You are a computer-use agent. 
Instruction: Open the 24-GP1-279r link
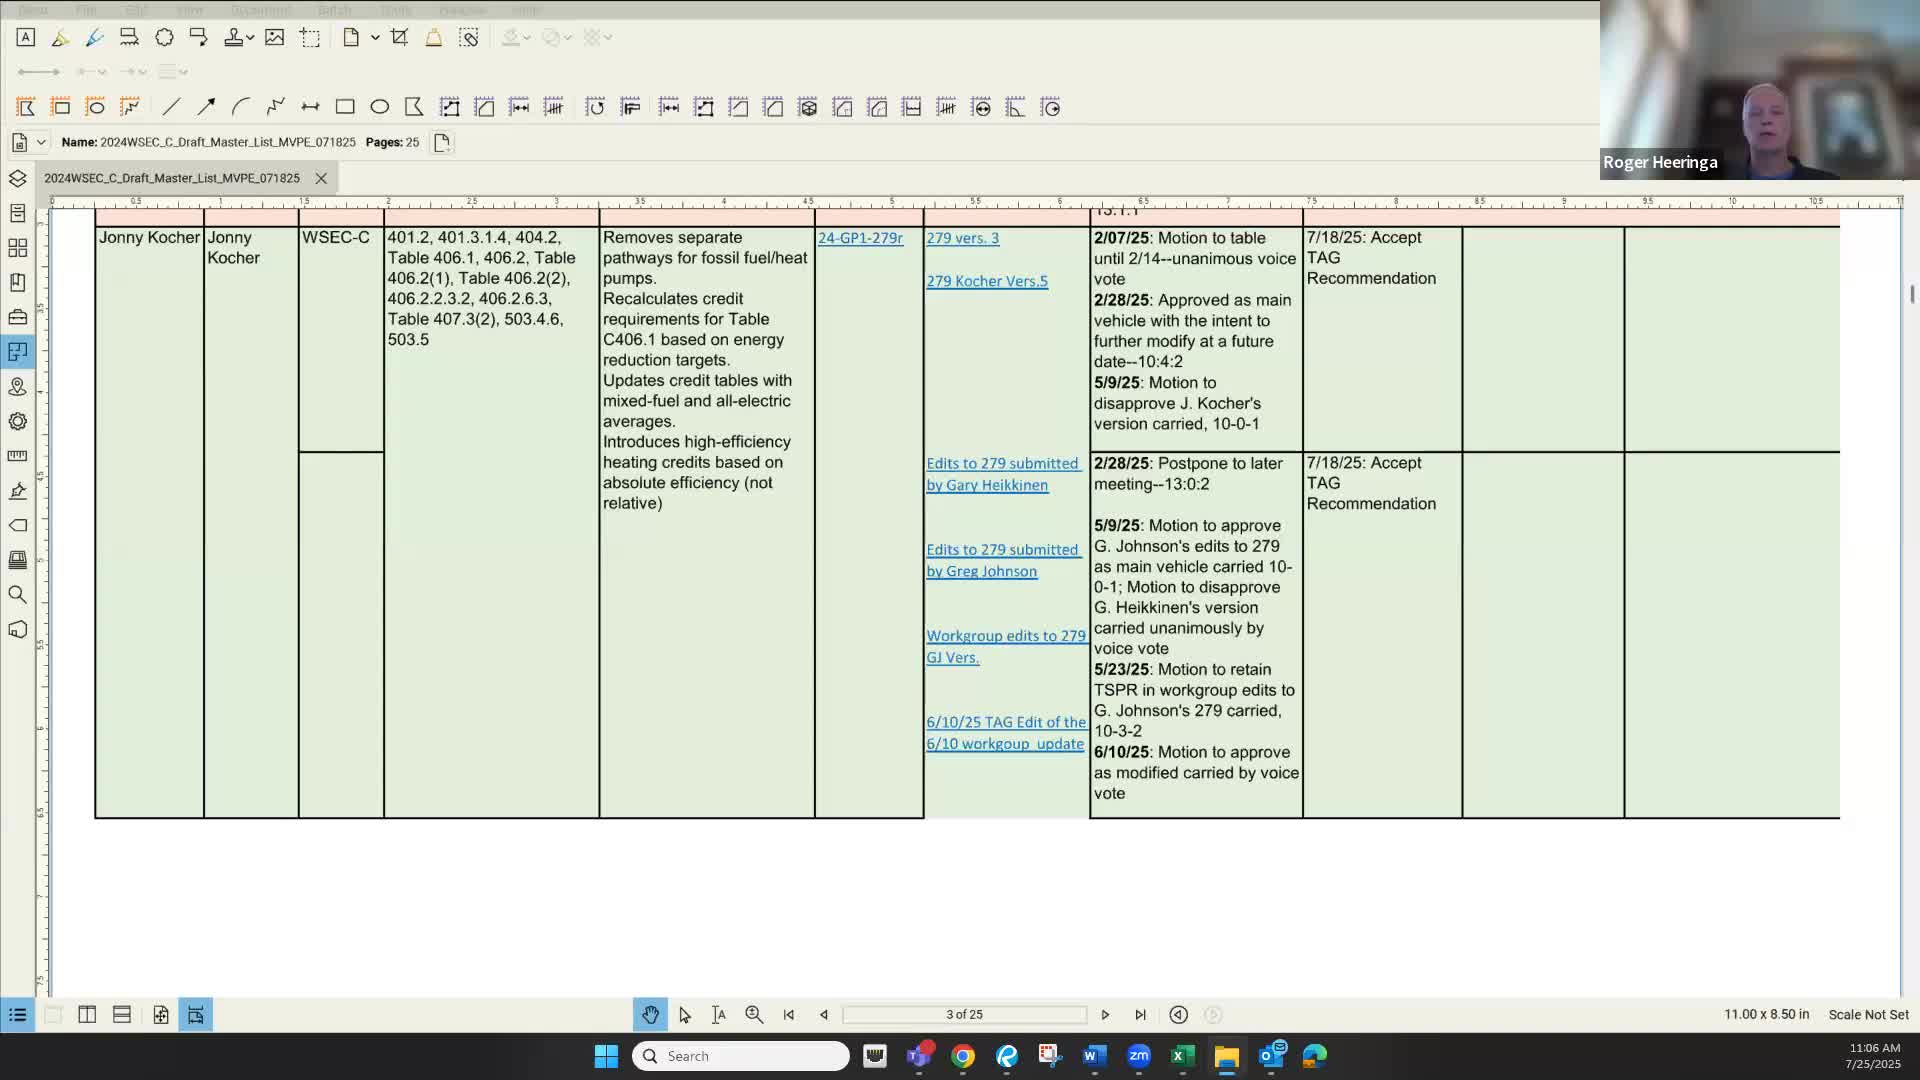(x=860, y=238)
